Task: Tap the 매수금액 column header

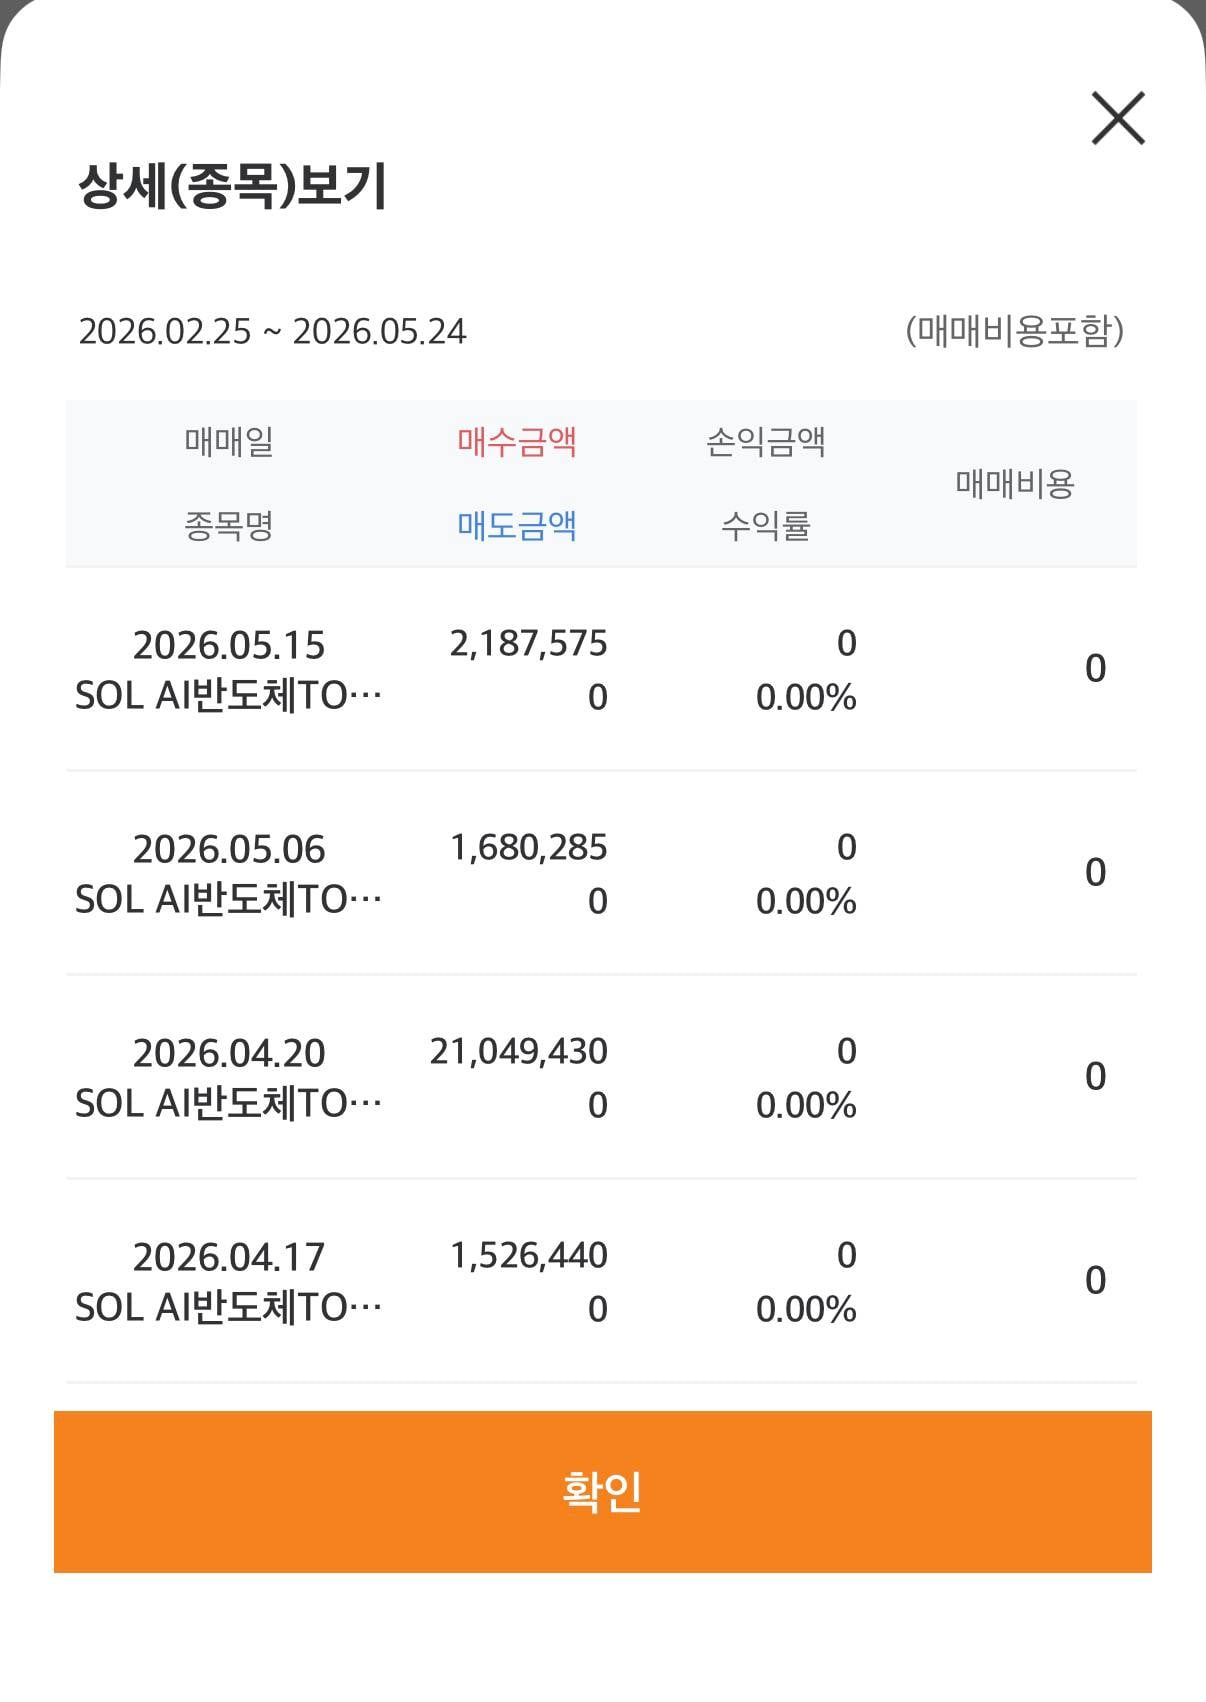Action: click(517, 441)
